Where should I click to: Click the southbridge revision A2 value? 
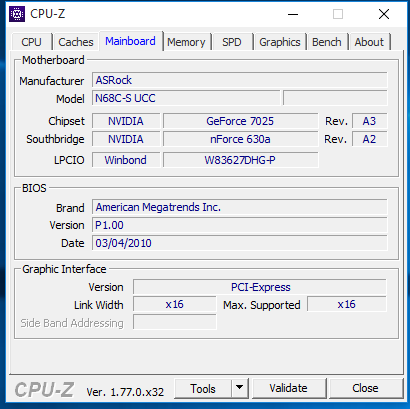(x=370, y=139)
